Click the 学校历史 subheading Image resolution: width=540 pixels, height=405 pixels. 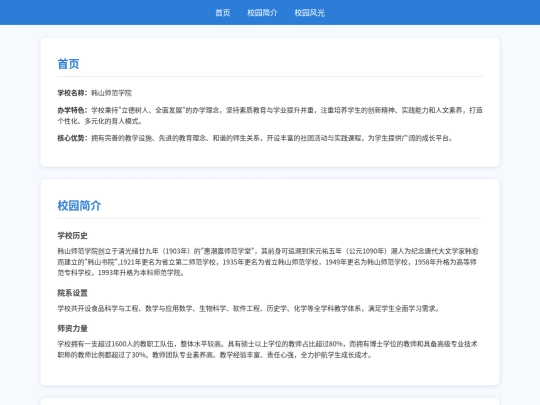click(x=72, y=236)
